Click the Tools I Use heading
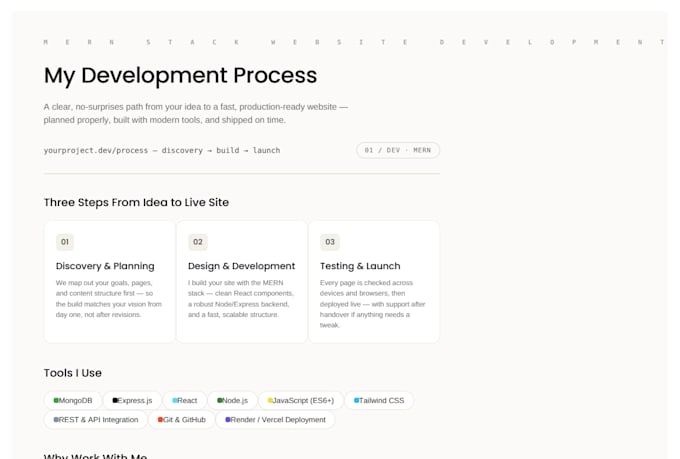680x459 pixels. point(72,373)
